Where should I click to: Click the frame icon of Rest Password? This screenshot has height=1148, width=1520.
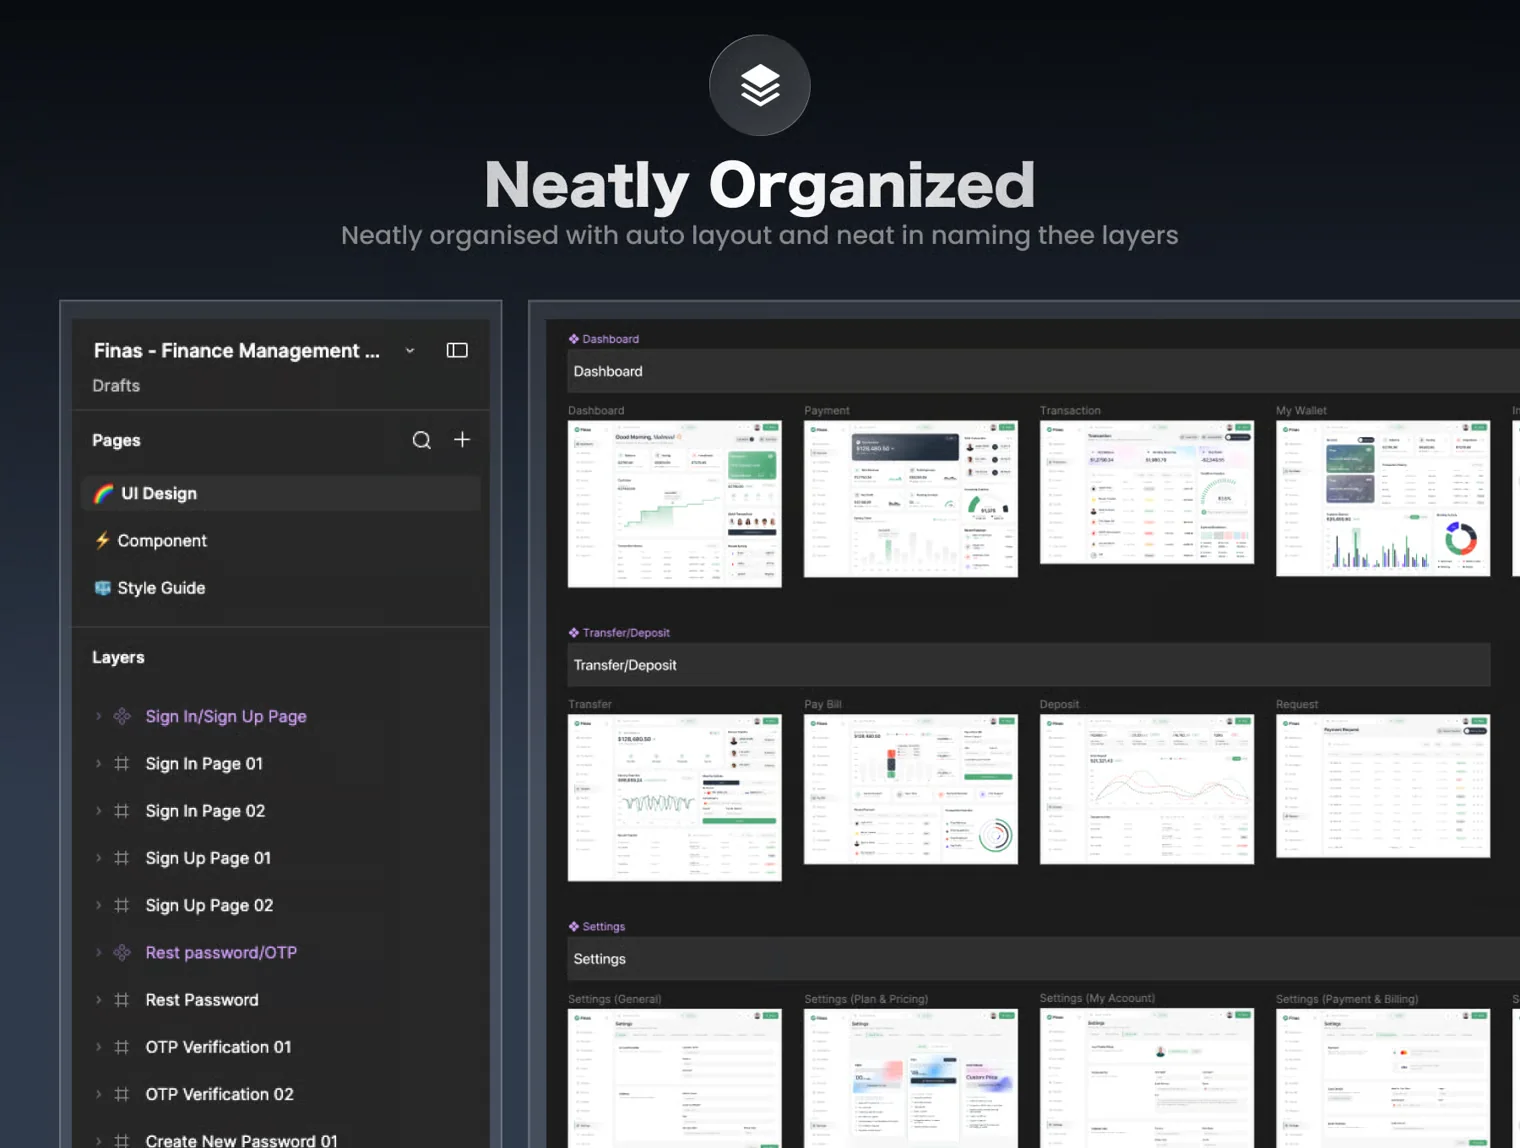[x=122, y=1000]
